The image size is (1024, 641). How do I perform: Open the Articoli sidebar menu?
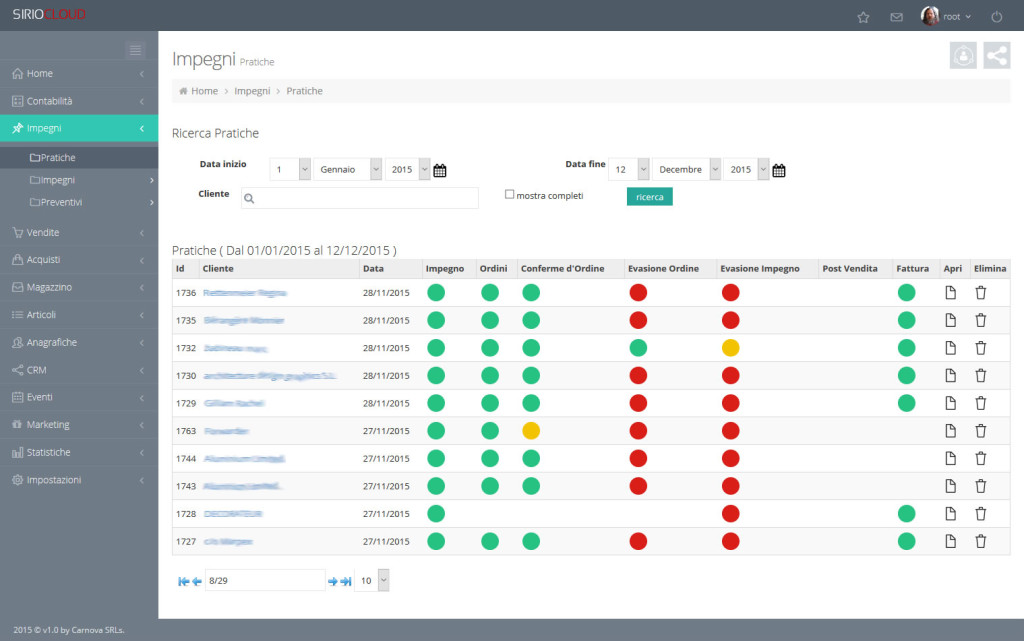[x=79, y=315]
